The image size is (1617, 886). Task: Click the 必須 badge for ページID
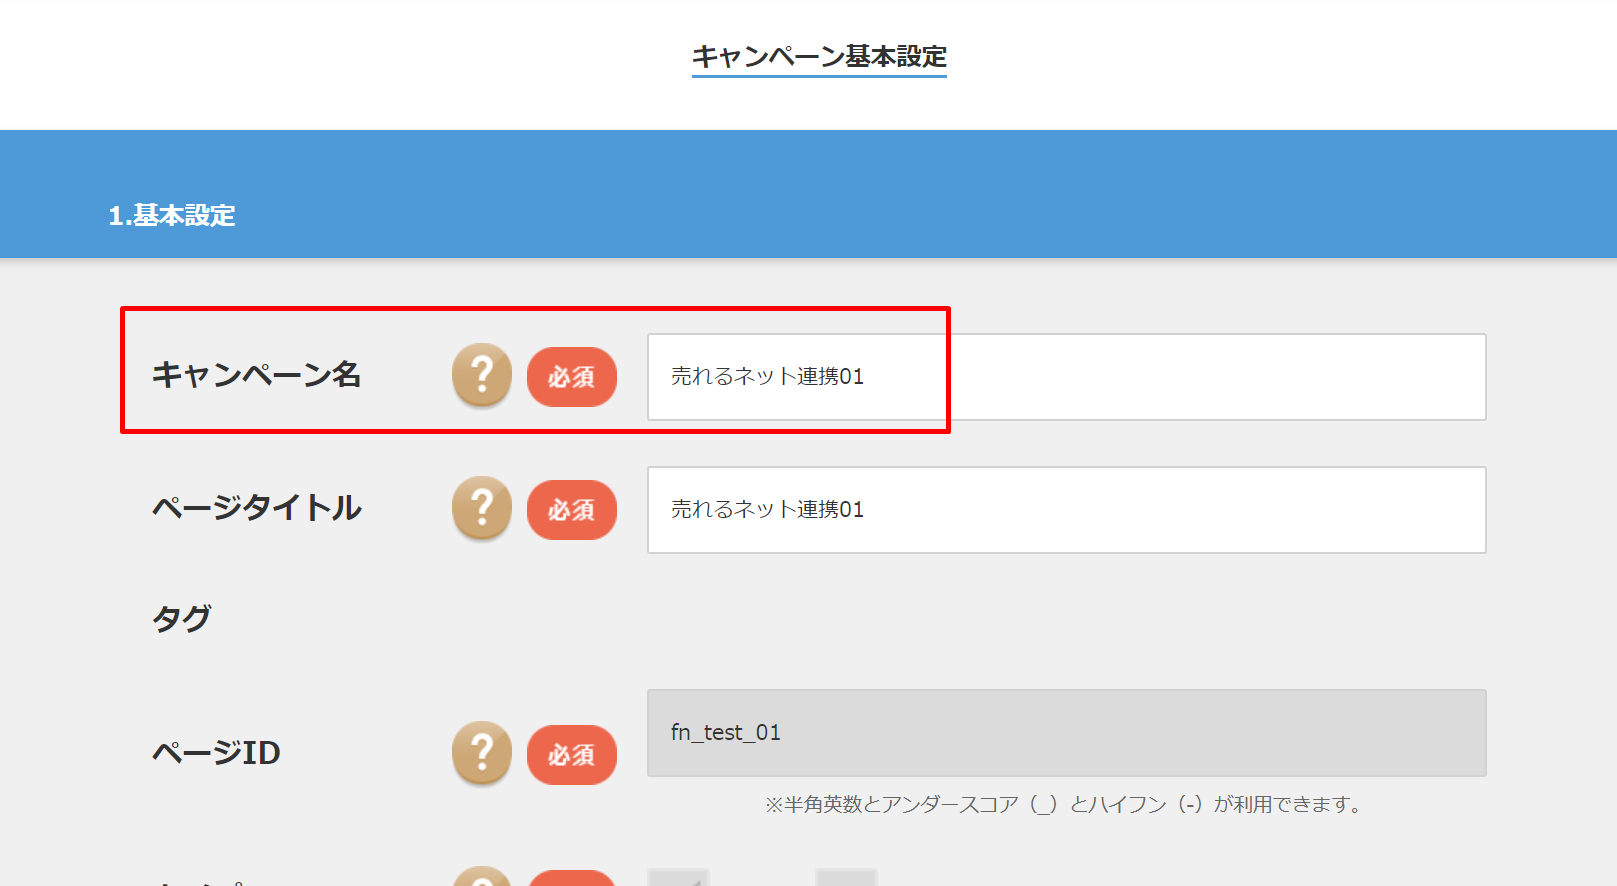coord(572,755)
